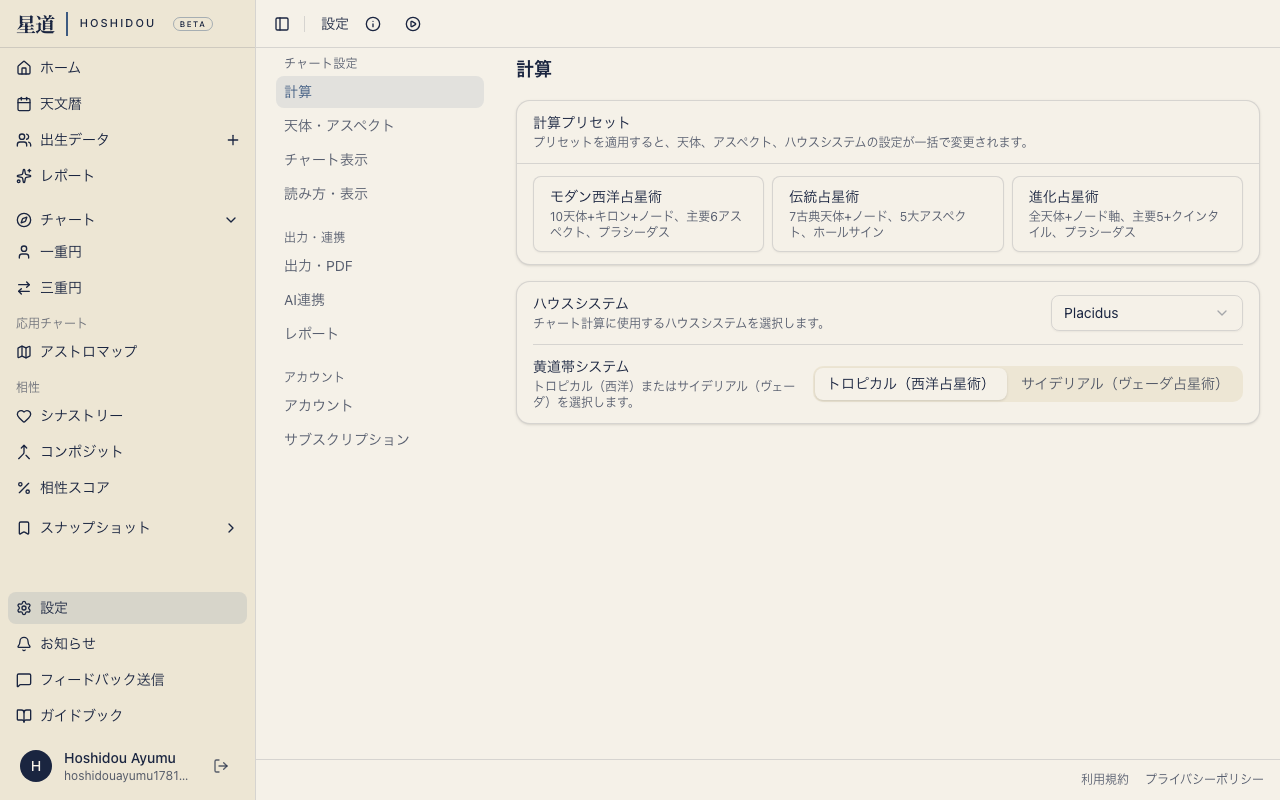Viewport: 1280px width, 800px height.
Task: Click the compass icon beside チャート
Action: tap(24, 220)
